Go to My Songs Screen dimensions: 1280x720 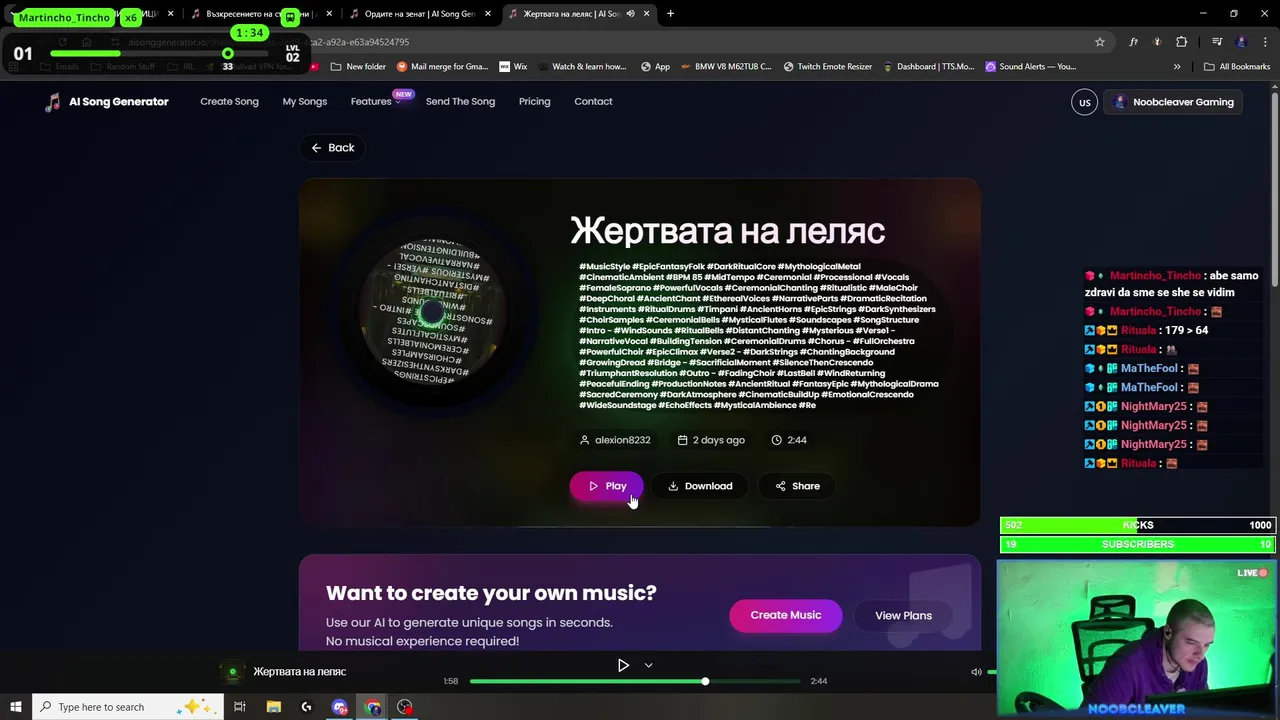point(305,101)
